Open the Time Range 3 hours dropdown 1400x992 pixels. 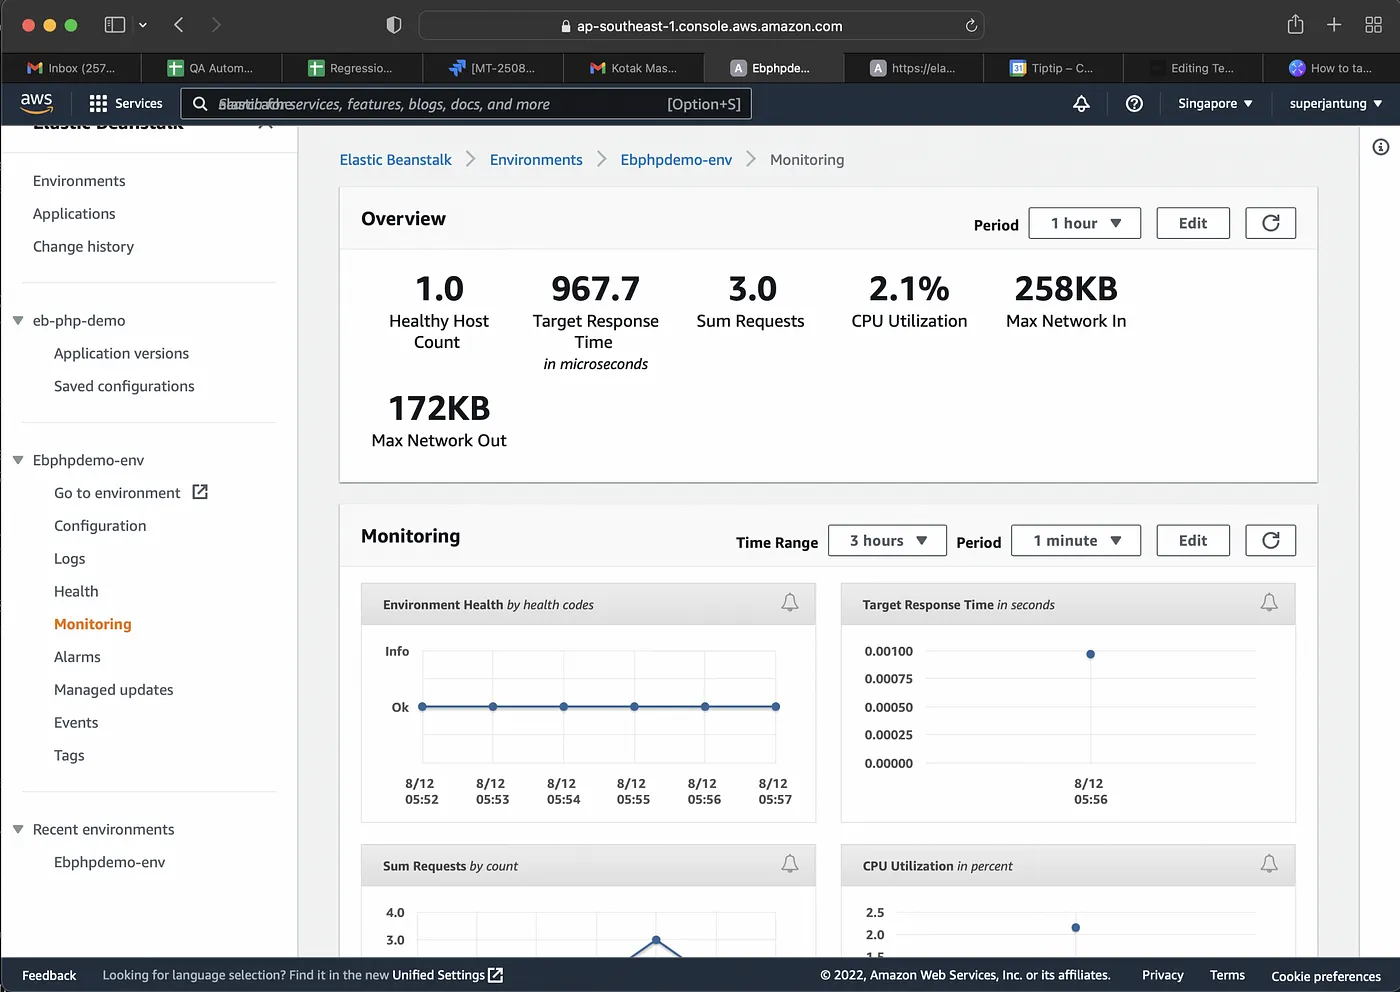coord(888,540)
